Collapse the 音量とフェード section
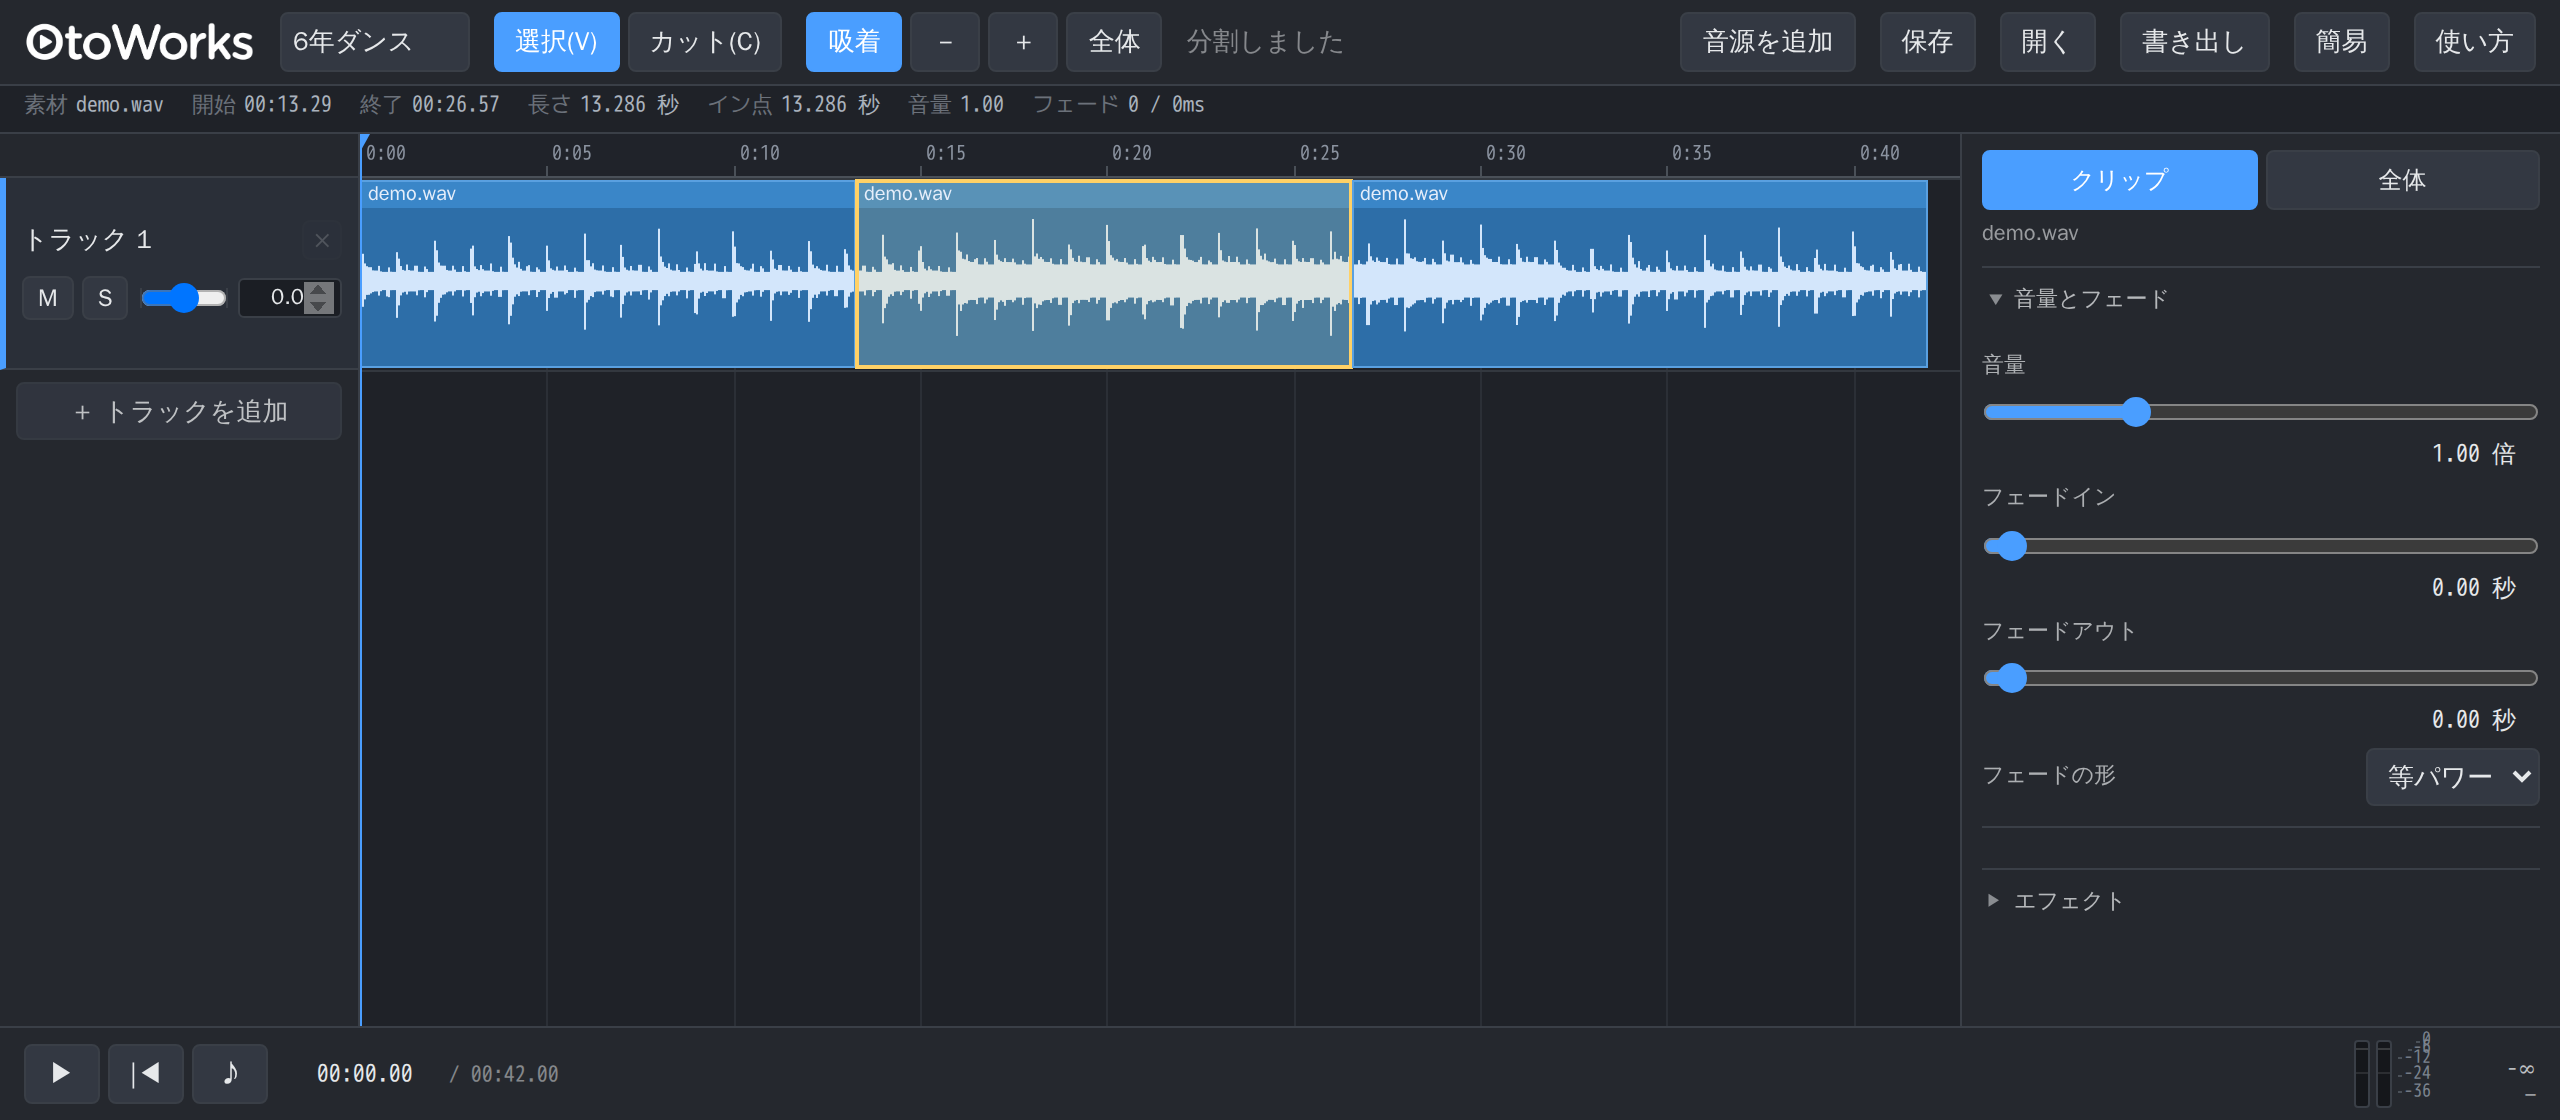Image resolution: width=2560 pixels, height=1120 pixels. point(2078,299)
